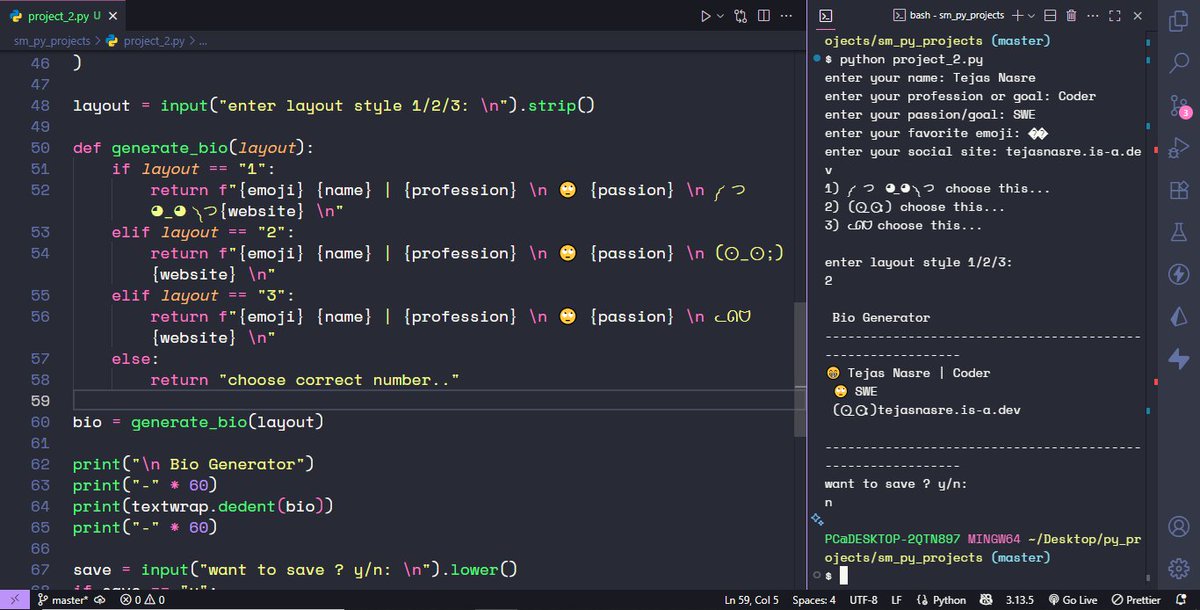The height and width of the screenshot is (610, 1200).
Task: Split the terminal panel
Action: pyautogui.click(x=1050, y=15)
